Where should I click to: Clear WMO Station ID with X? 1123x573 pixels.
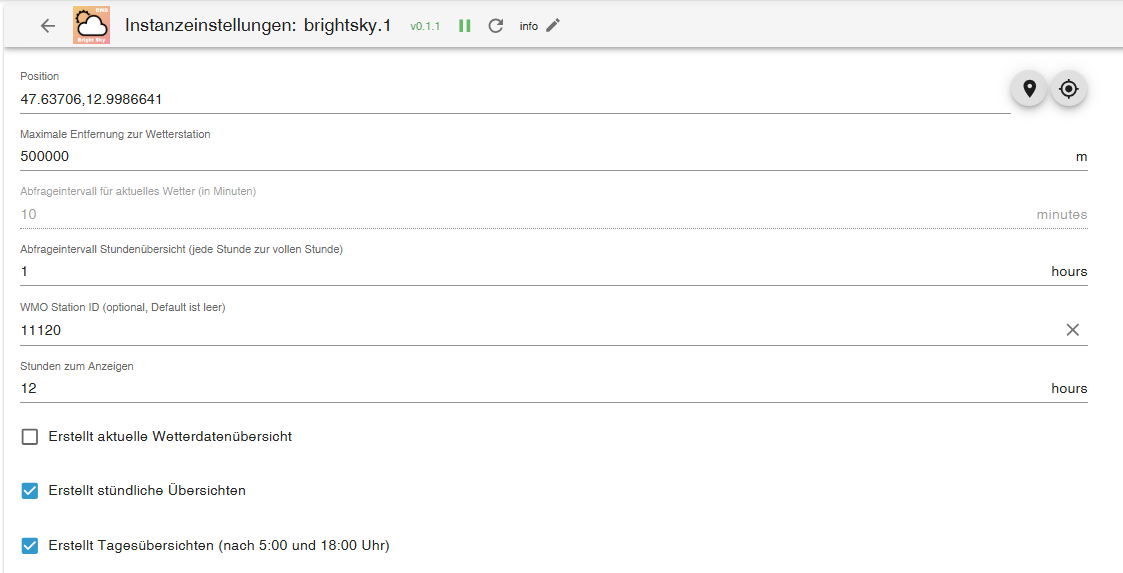(x=1072, y=330)
